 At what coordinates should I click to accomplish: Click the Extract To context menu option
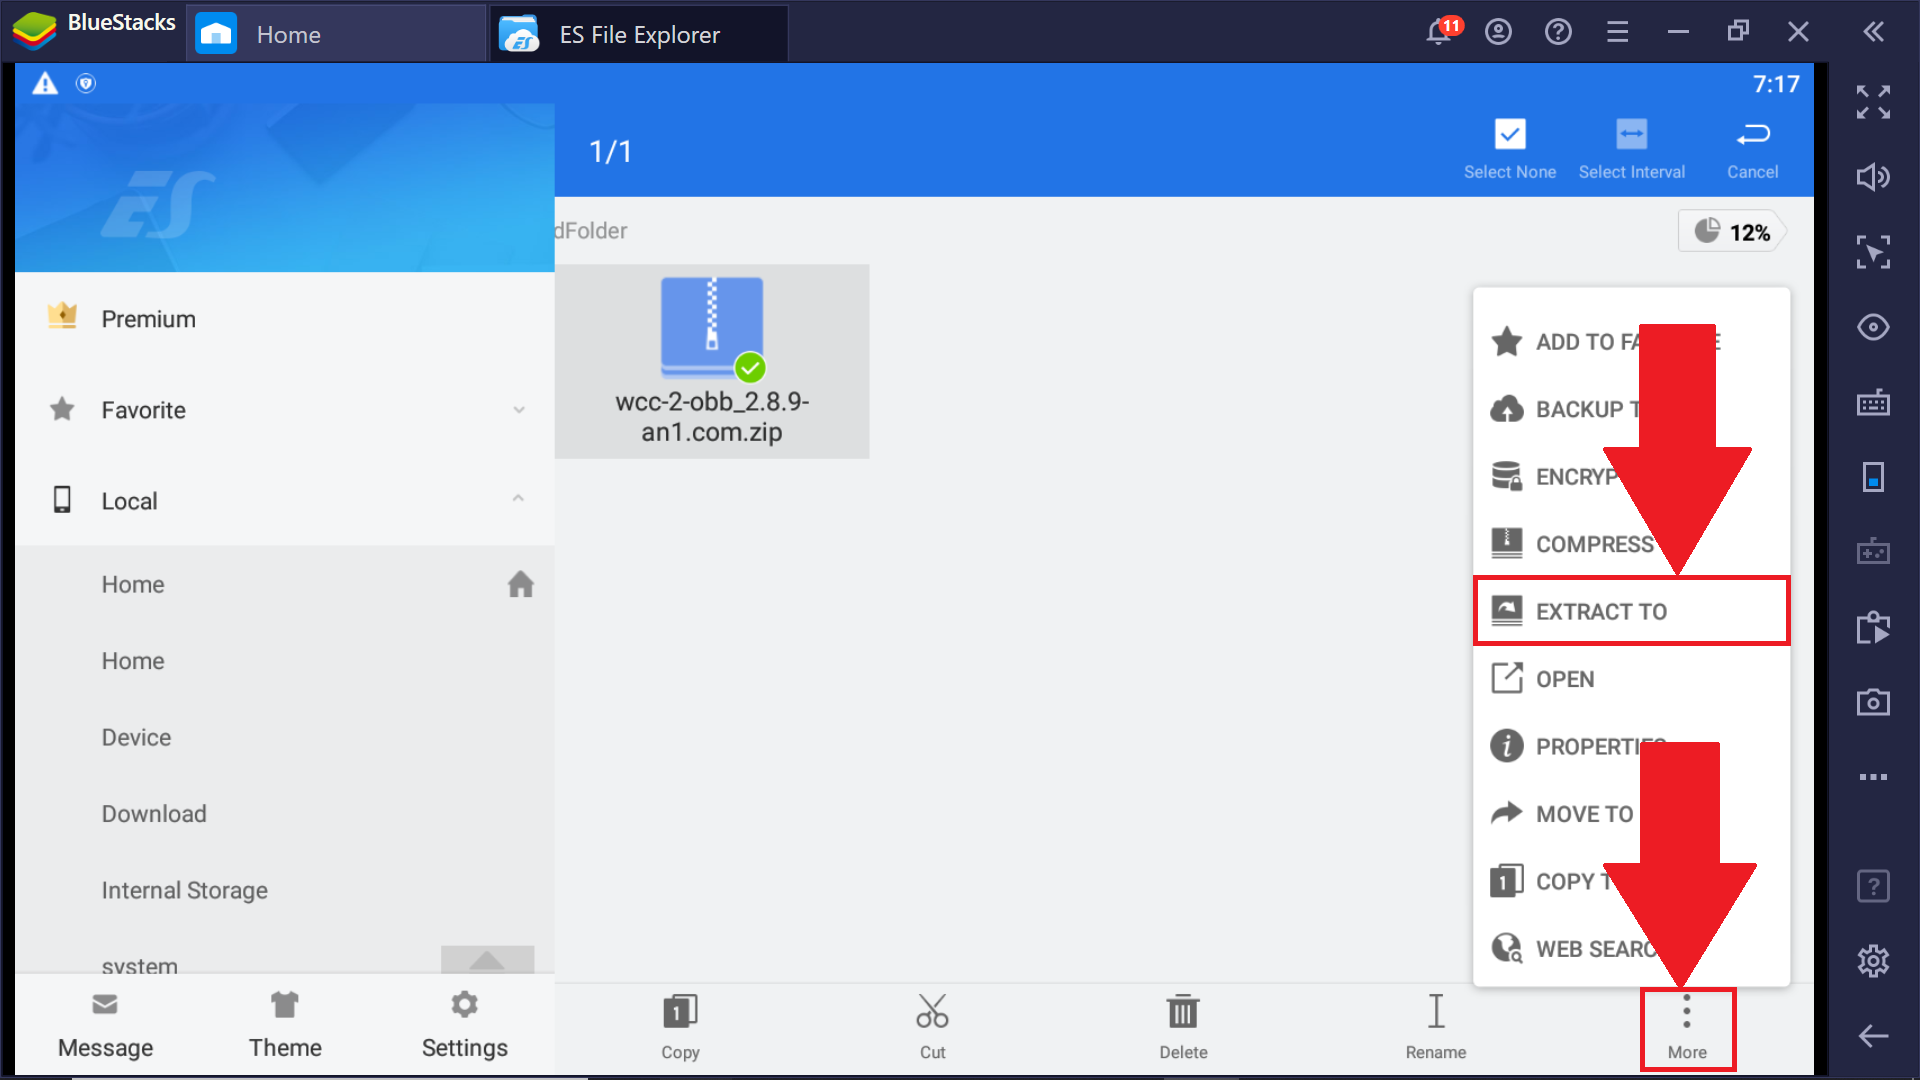pos(1631,611)
